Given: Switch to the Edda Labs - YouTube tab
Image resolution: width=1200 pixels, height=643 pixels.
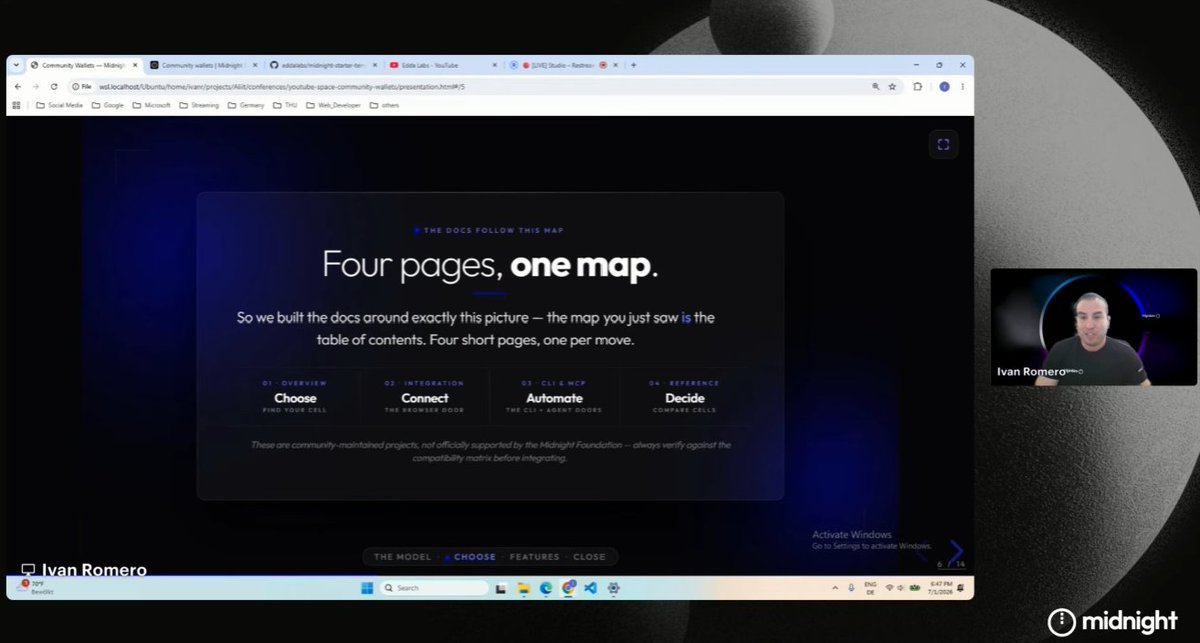Looking at the screenshot, I should 441,65.
